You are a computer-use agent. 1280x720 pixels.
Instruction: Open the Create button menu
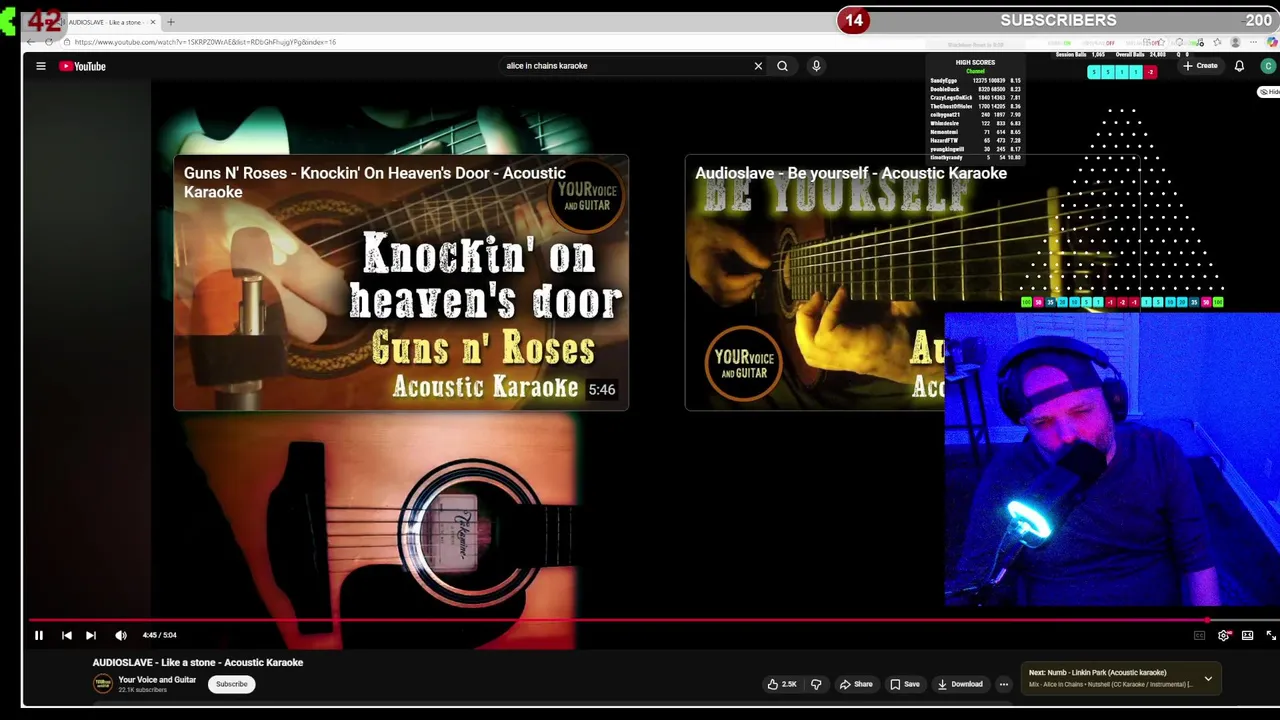(x=1200, y=66)
